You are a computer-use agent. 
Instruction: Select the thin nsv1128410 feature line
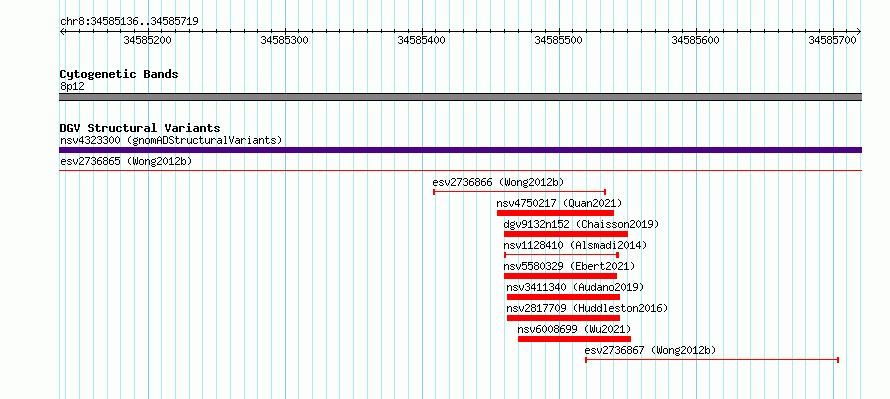point(561,255)
